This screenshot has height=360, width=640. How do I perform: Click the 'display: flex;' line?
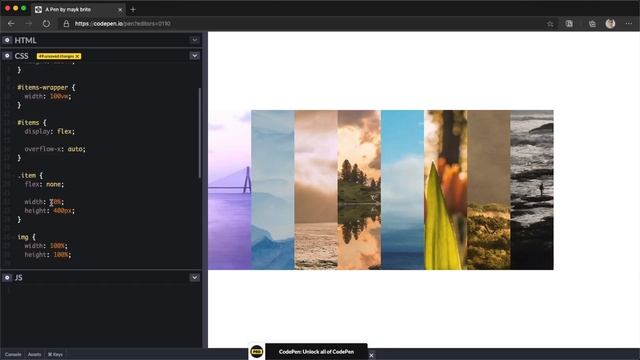click(49, 131)
